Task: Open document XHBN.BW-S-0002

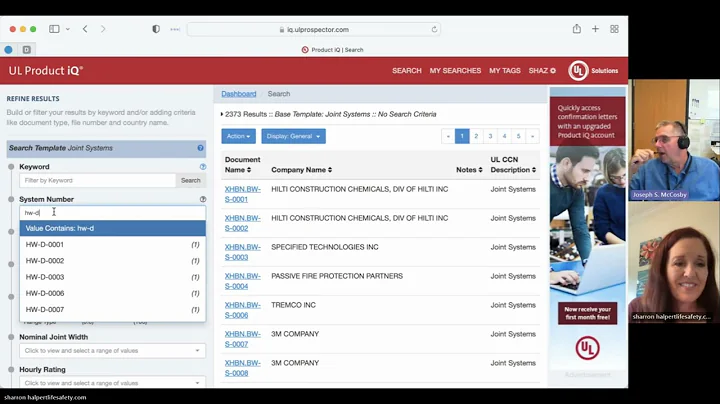Action: [242, 223]
